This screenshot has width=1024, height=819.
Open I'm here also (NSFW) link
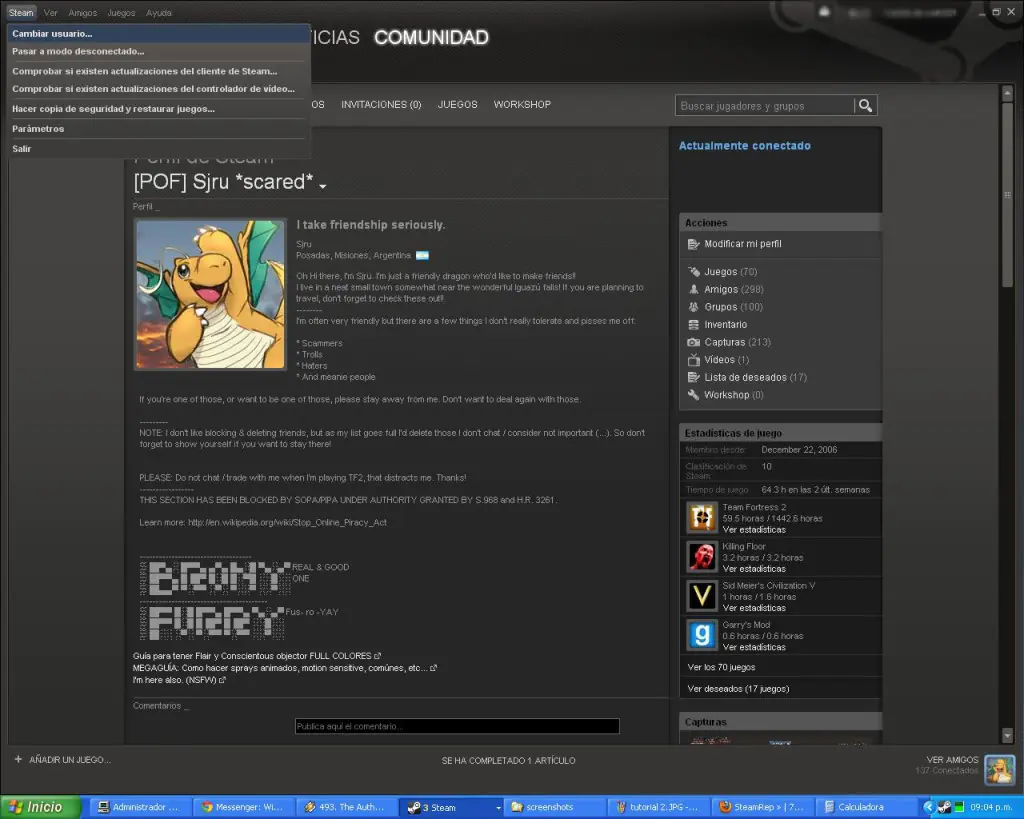[179, 680]
